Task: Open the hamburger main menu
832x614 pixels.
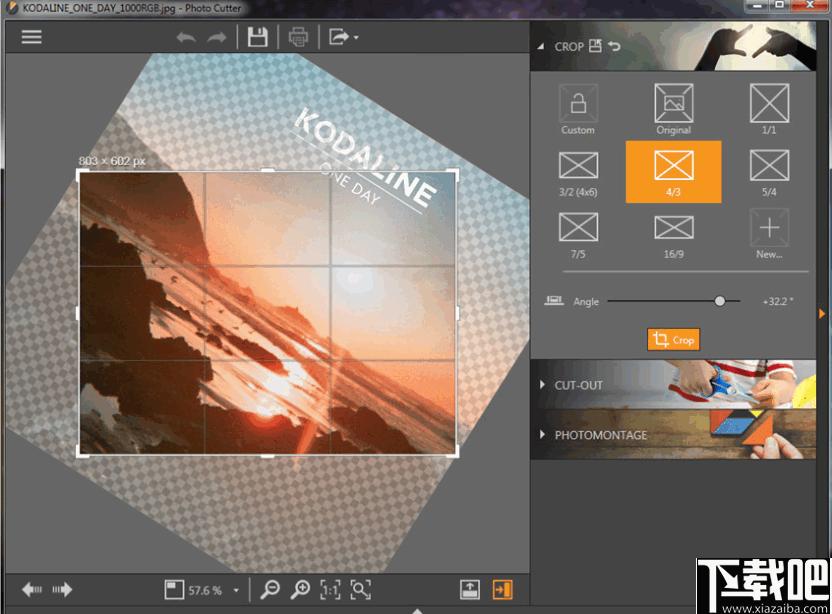Action: [31, 37]
